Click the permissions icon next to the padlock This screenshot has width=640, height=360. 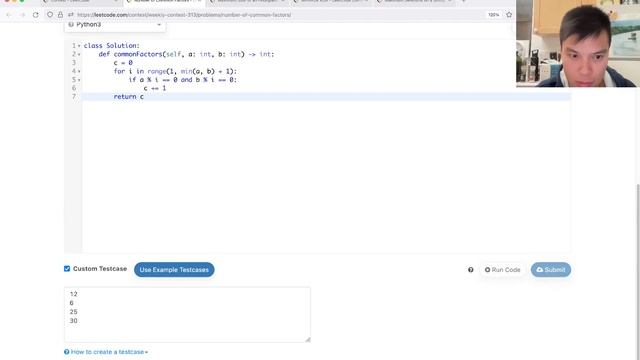71,15
